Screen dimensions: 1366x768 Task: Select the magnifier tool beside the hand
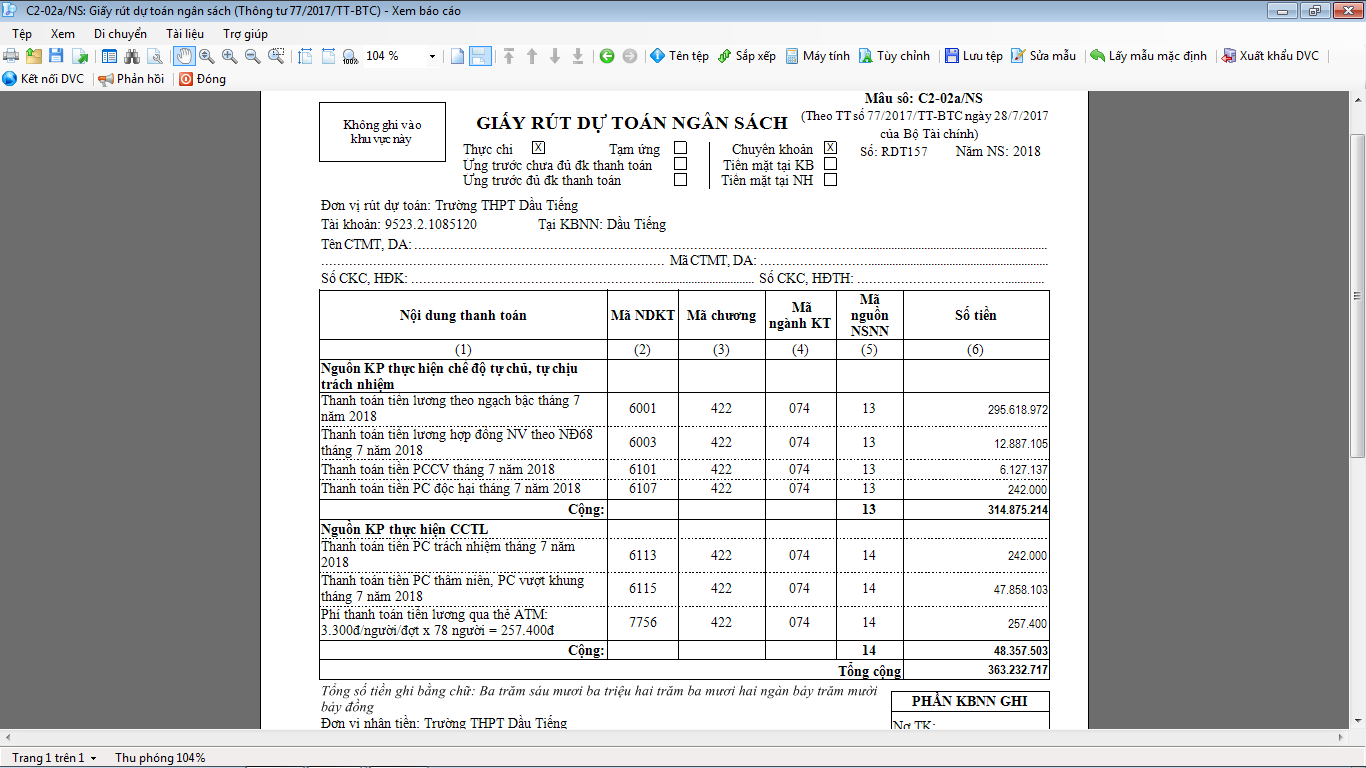206,56
